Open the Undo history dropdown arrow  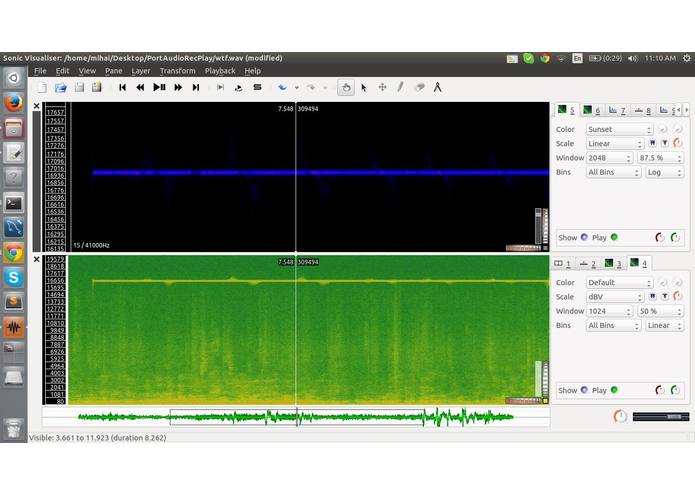pyautogui.click(x=297, y=88)
